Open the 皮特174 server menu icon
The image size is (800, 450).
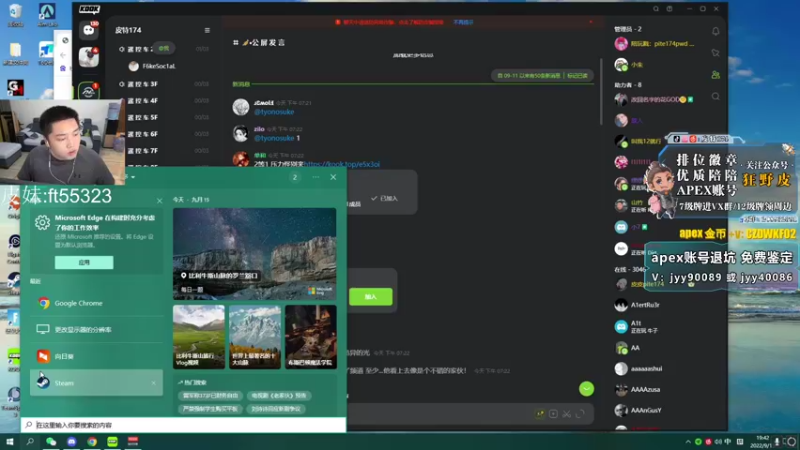coord(207,31)
